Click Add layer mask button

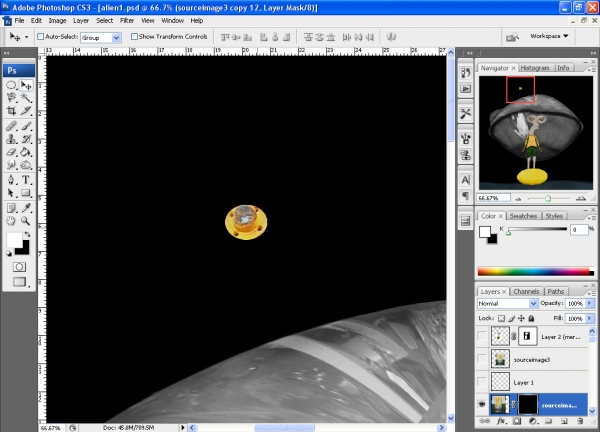coord(517,421)
